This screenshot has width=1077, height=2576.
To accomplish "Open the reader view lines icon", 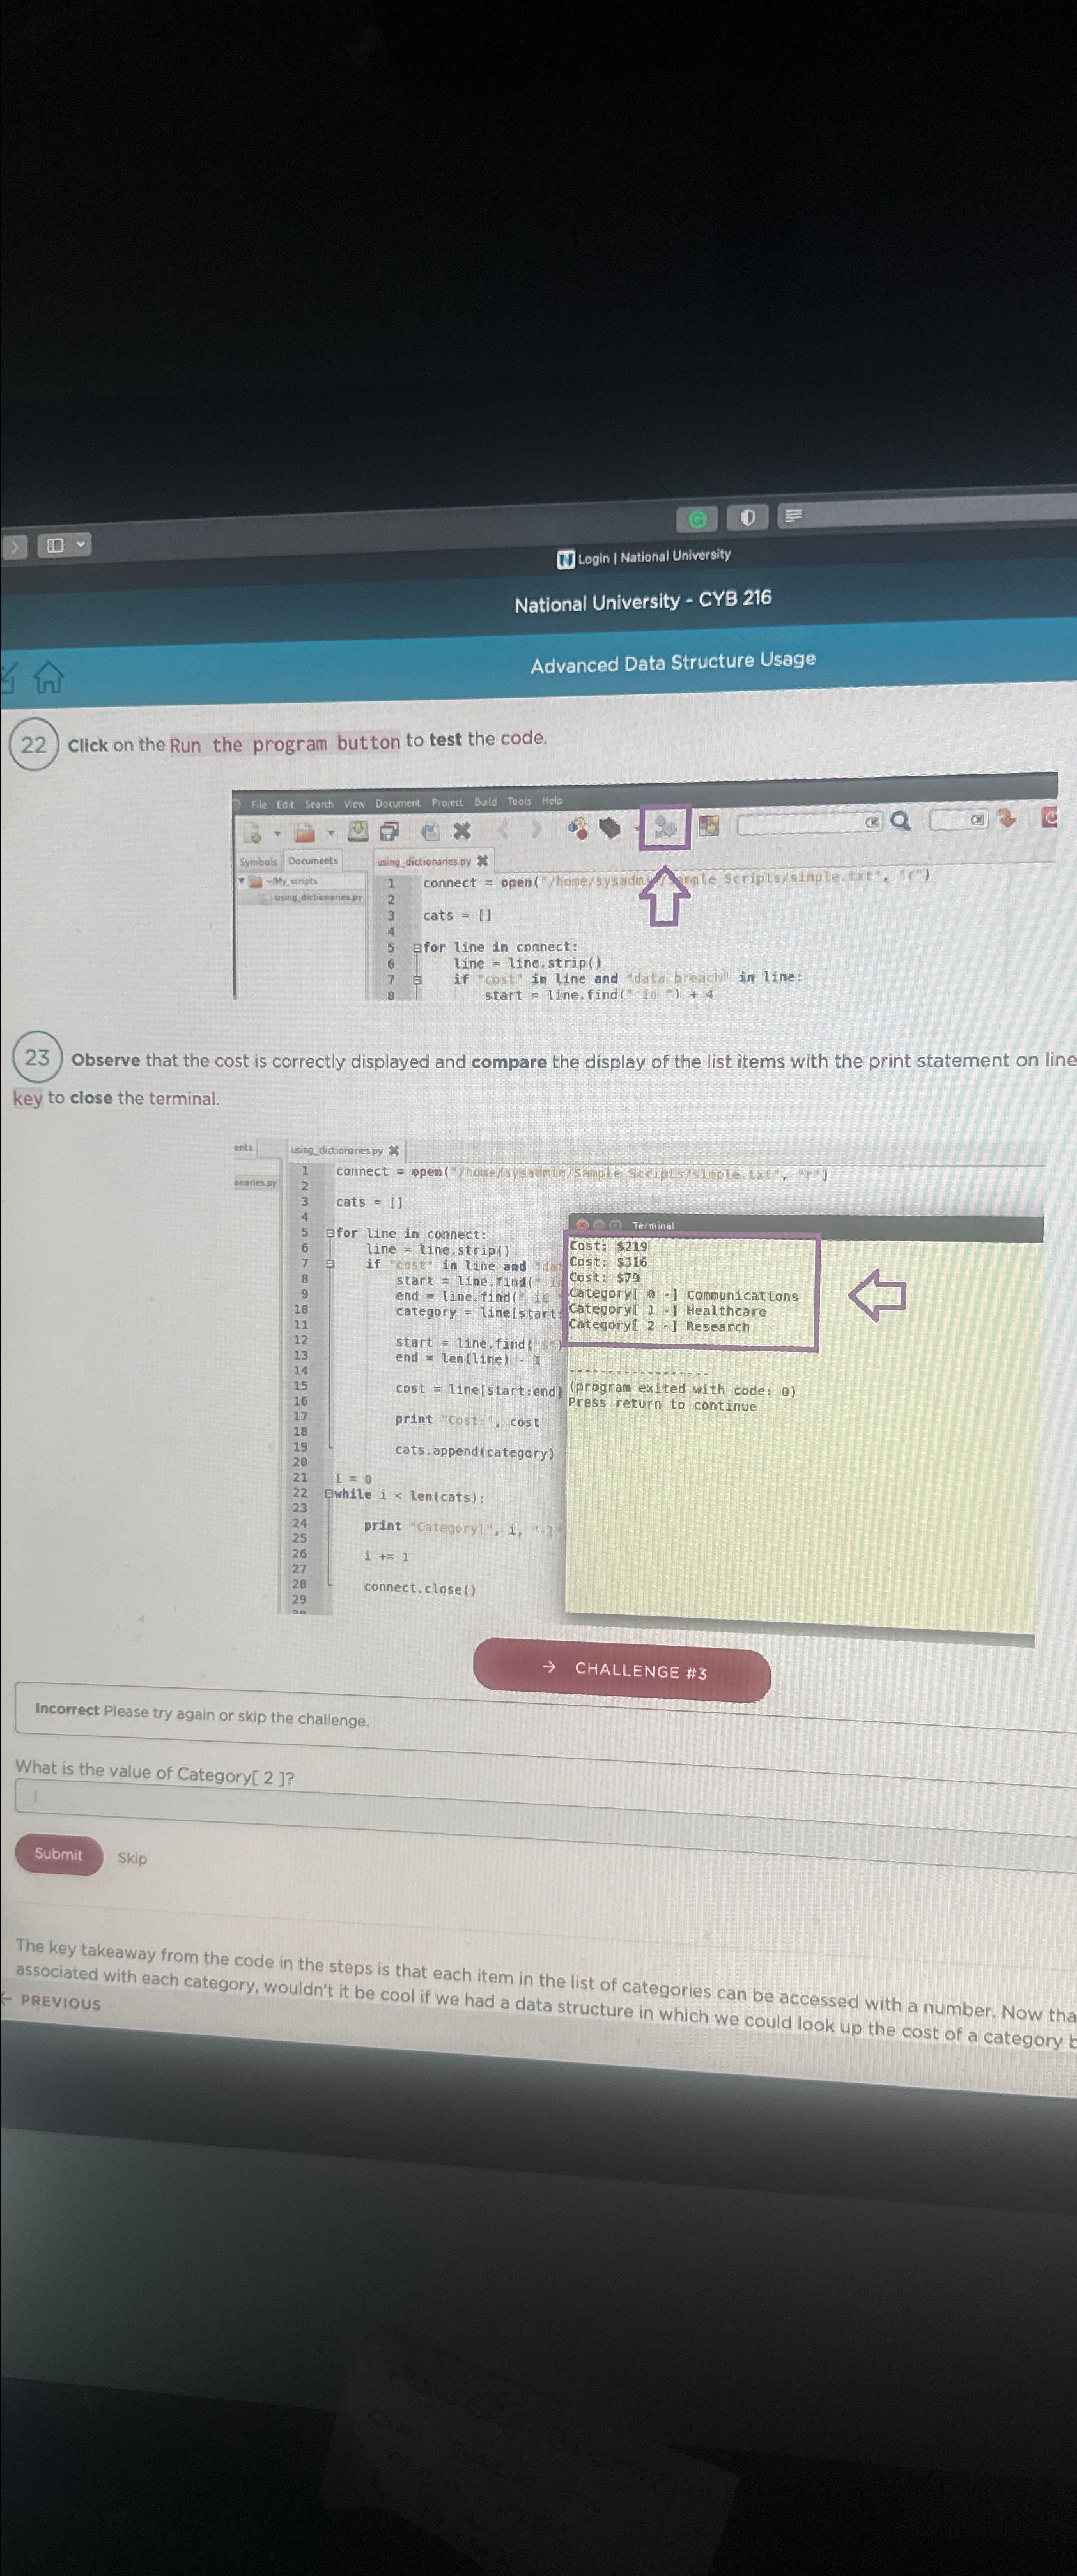I will coord(793,516).
